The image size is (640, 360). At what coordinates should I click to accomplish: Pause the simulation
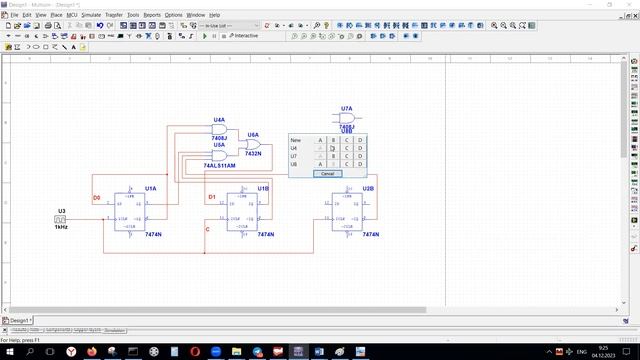pos(214,36)
